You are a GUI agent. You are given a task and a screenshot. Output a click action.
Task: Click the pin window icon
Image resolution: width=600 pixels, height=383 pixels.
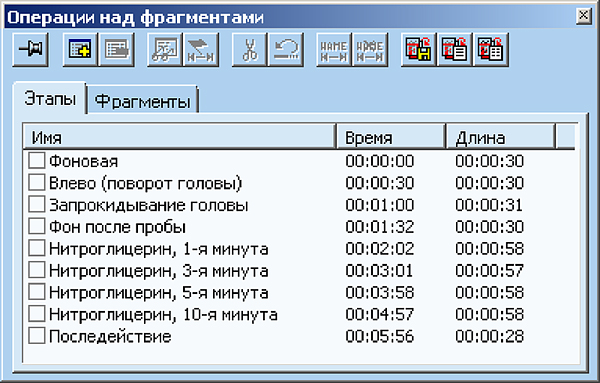(x=31, y=50)
